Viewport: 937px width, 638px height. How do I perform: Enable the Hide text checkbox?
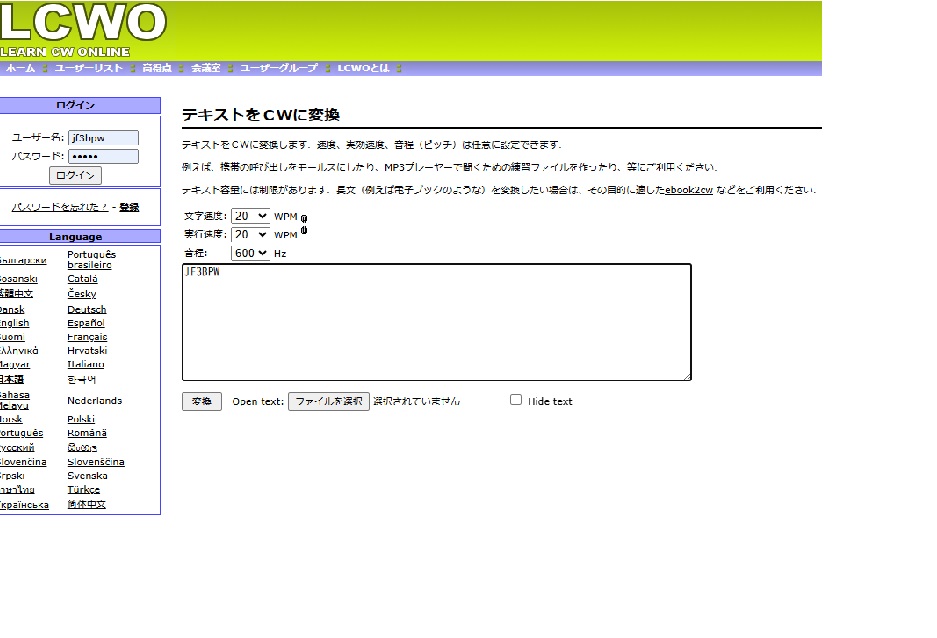click(x=516, y=400)
